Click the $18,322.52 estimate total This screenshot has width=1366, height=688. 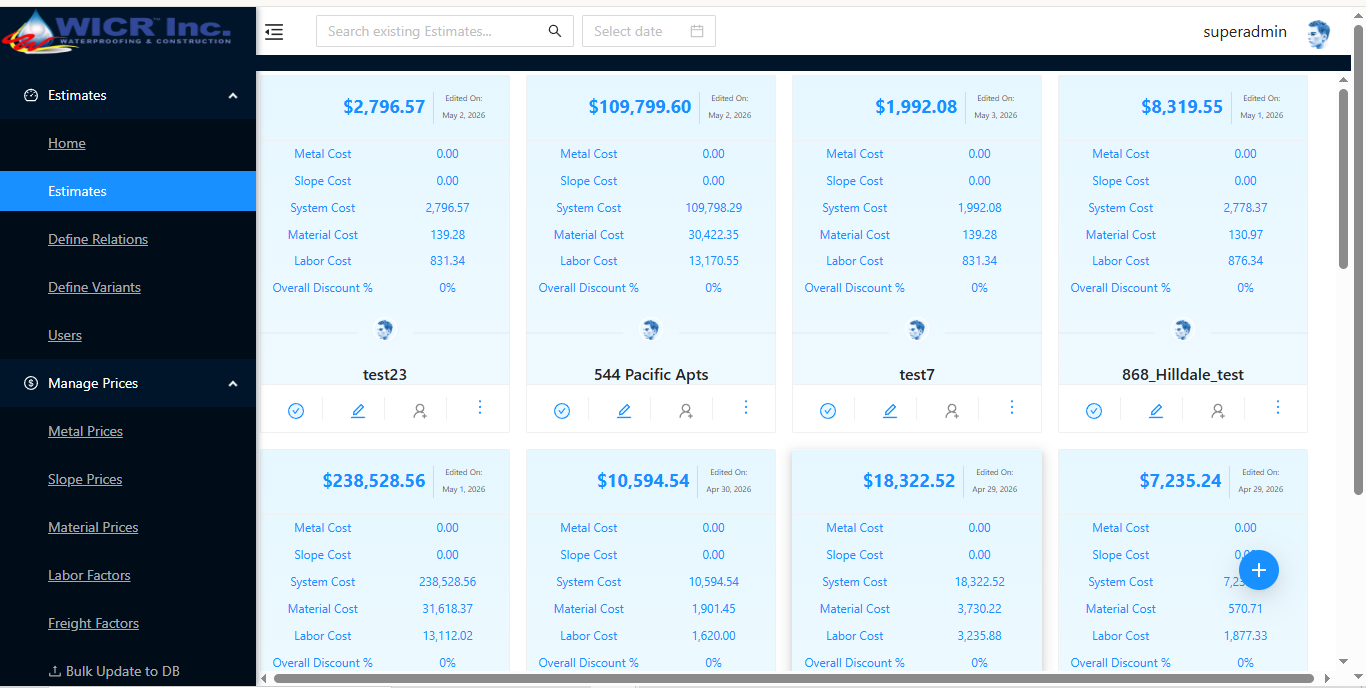(x=909, y=481)
